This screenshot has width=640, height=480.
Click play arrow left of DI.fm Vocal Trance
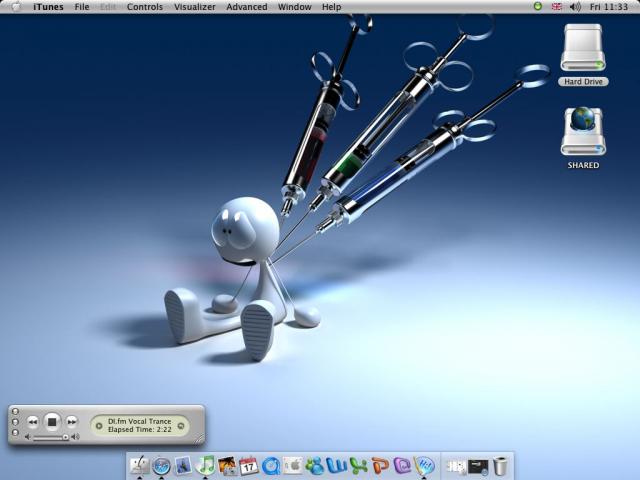(99, 426)
